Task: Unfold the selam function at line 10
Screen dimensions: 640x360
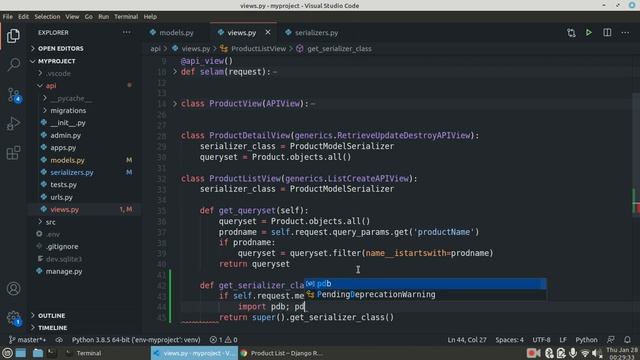Action: pyautogui.click(x=175, y=71)
